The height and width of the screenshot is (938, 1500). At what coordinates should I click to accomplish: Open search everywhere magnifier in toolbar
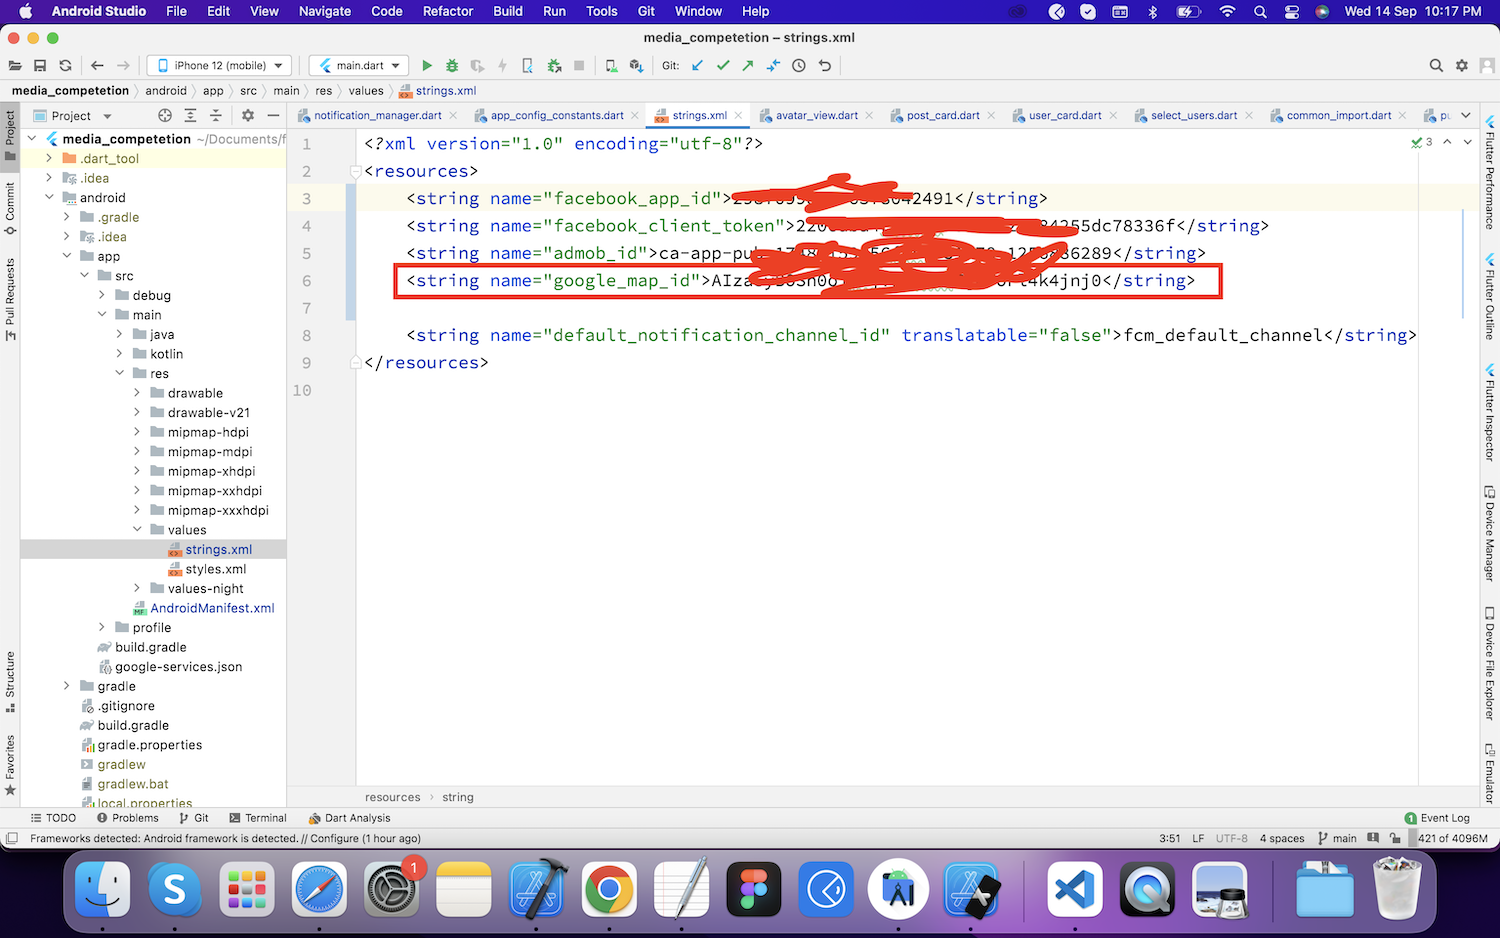(1436, 66)
